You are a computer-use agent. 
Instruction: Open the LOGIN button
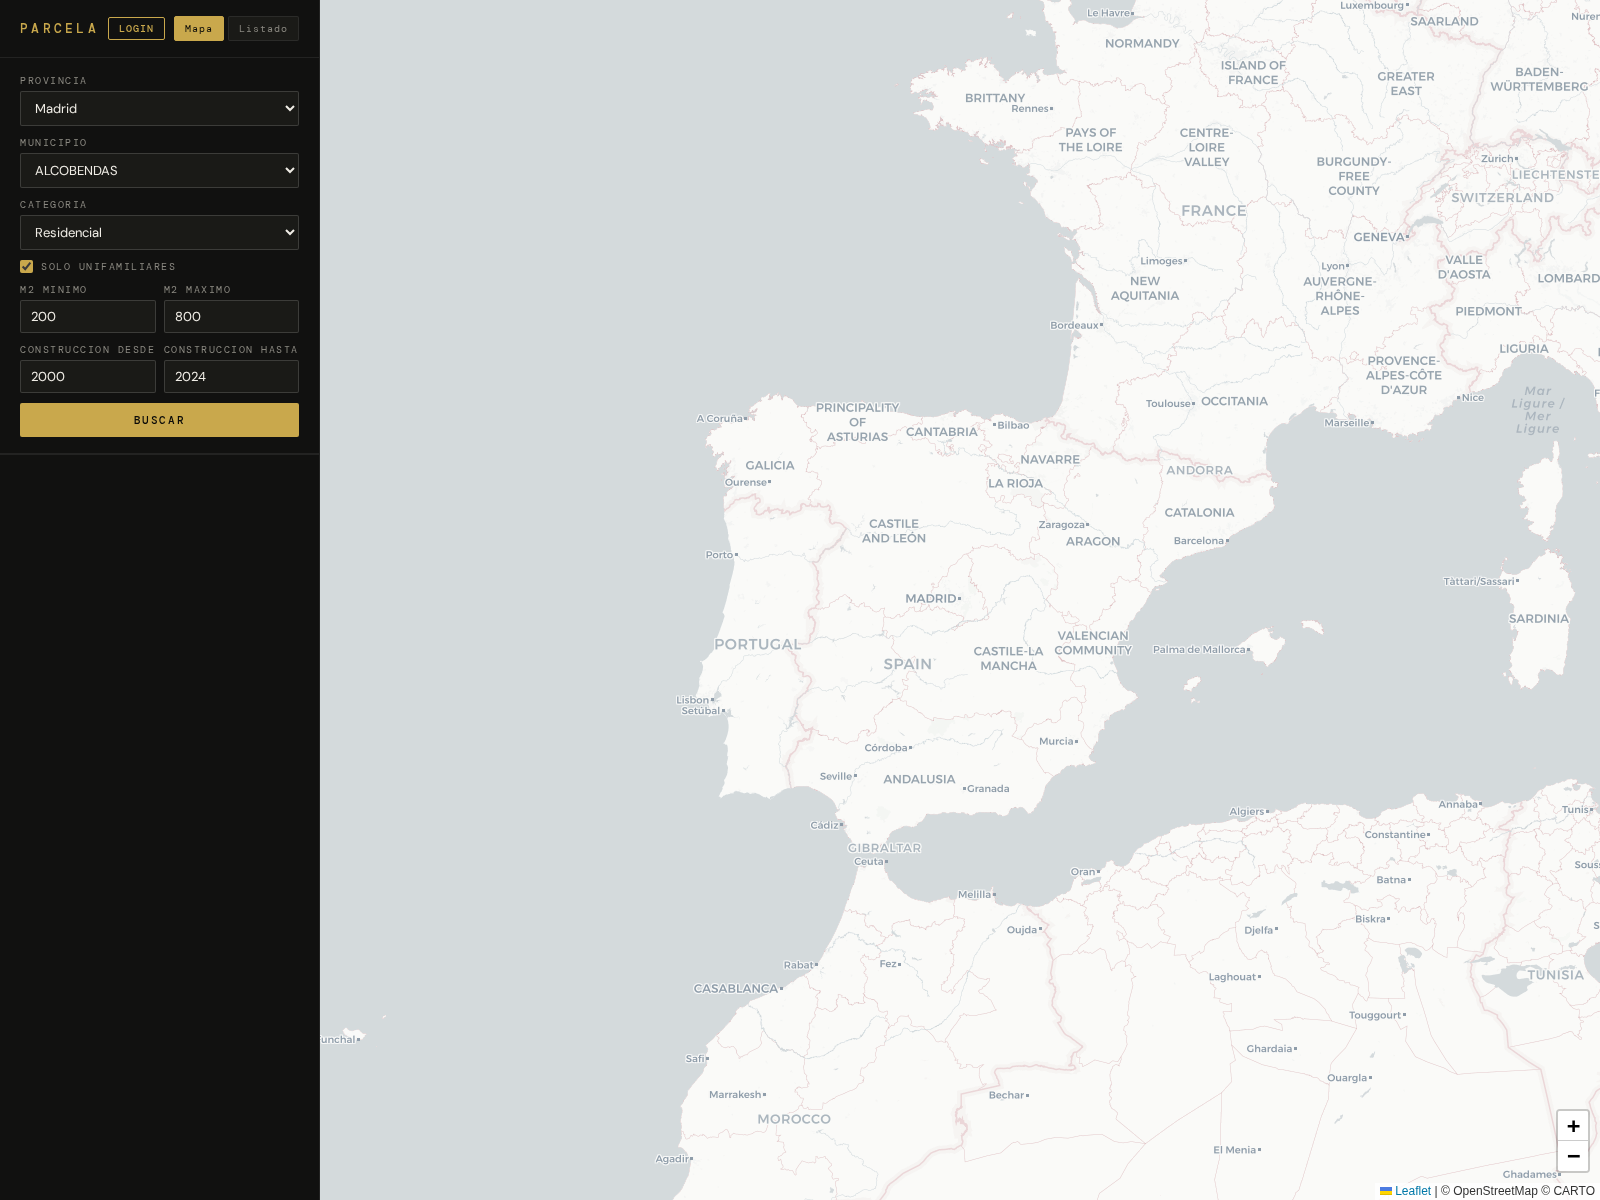[136, 28]
